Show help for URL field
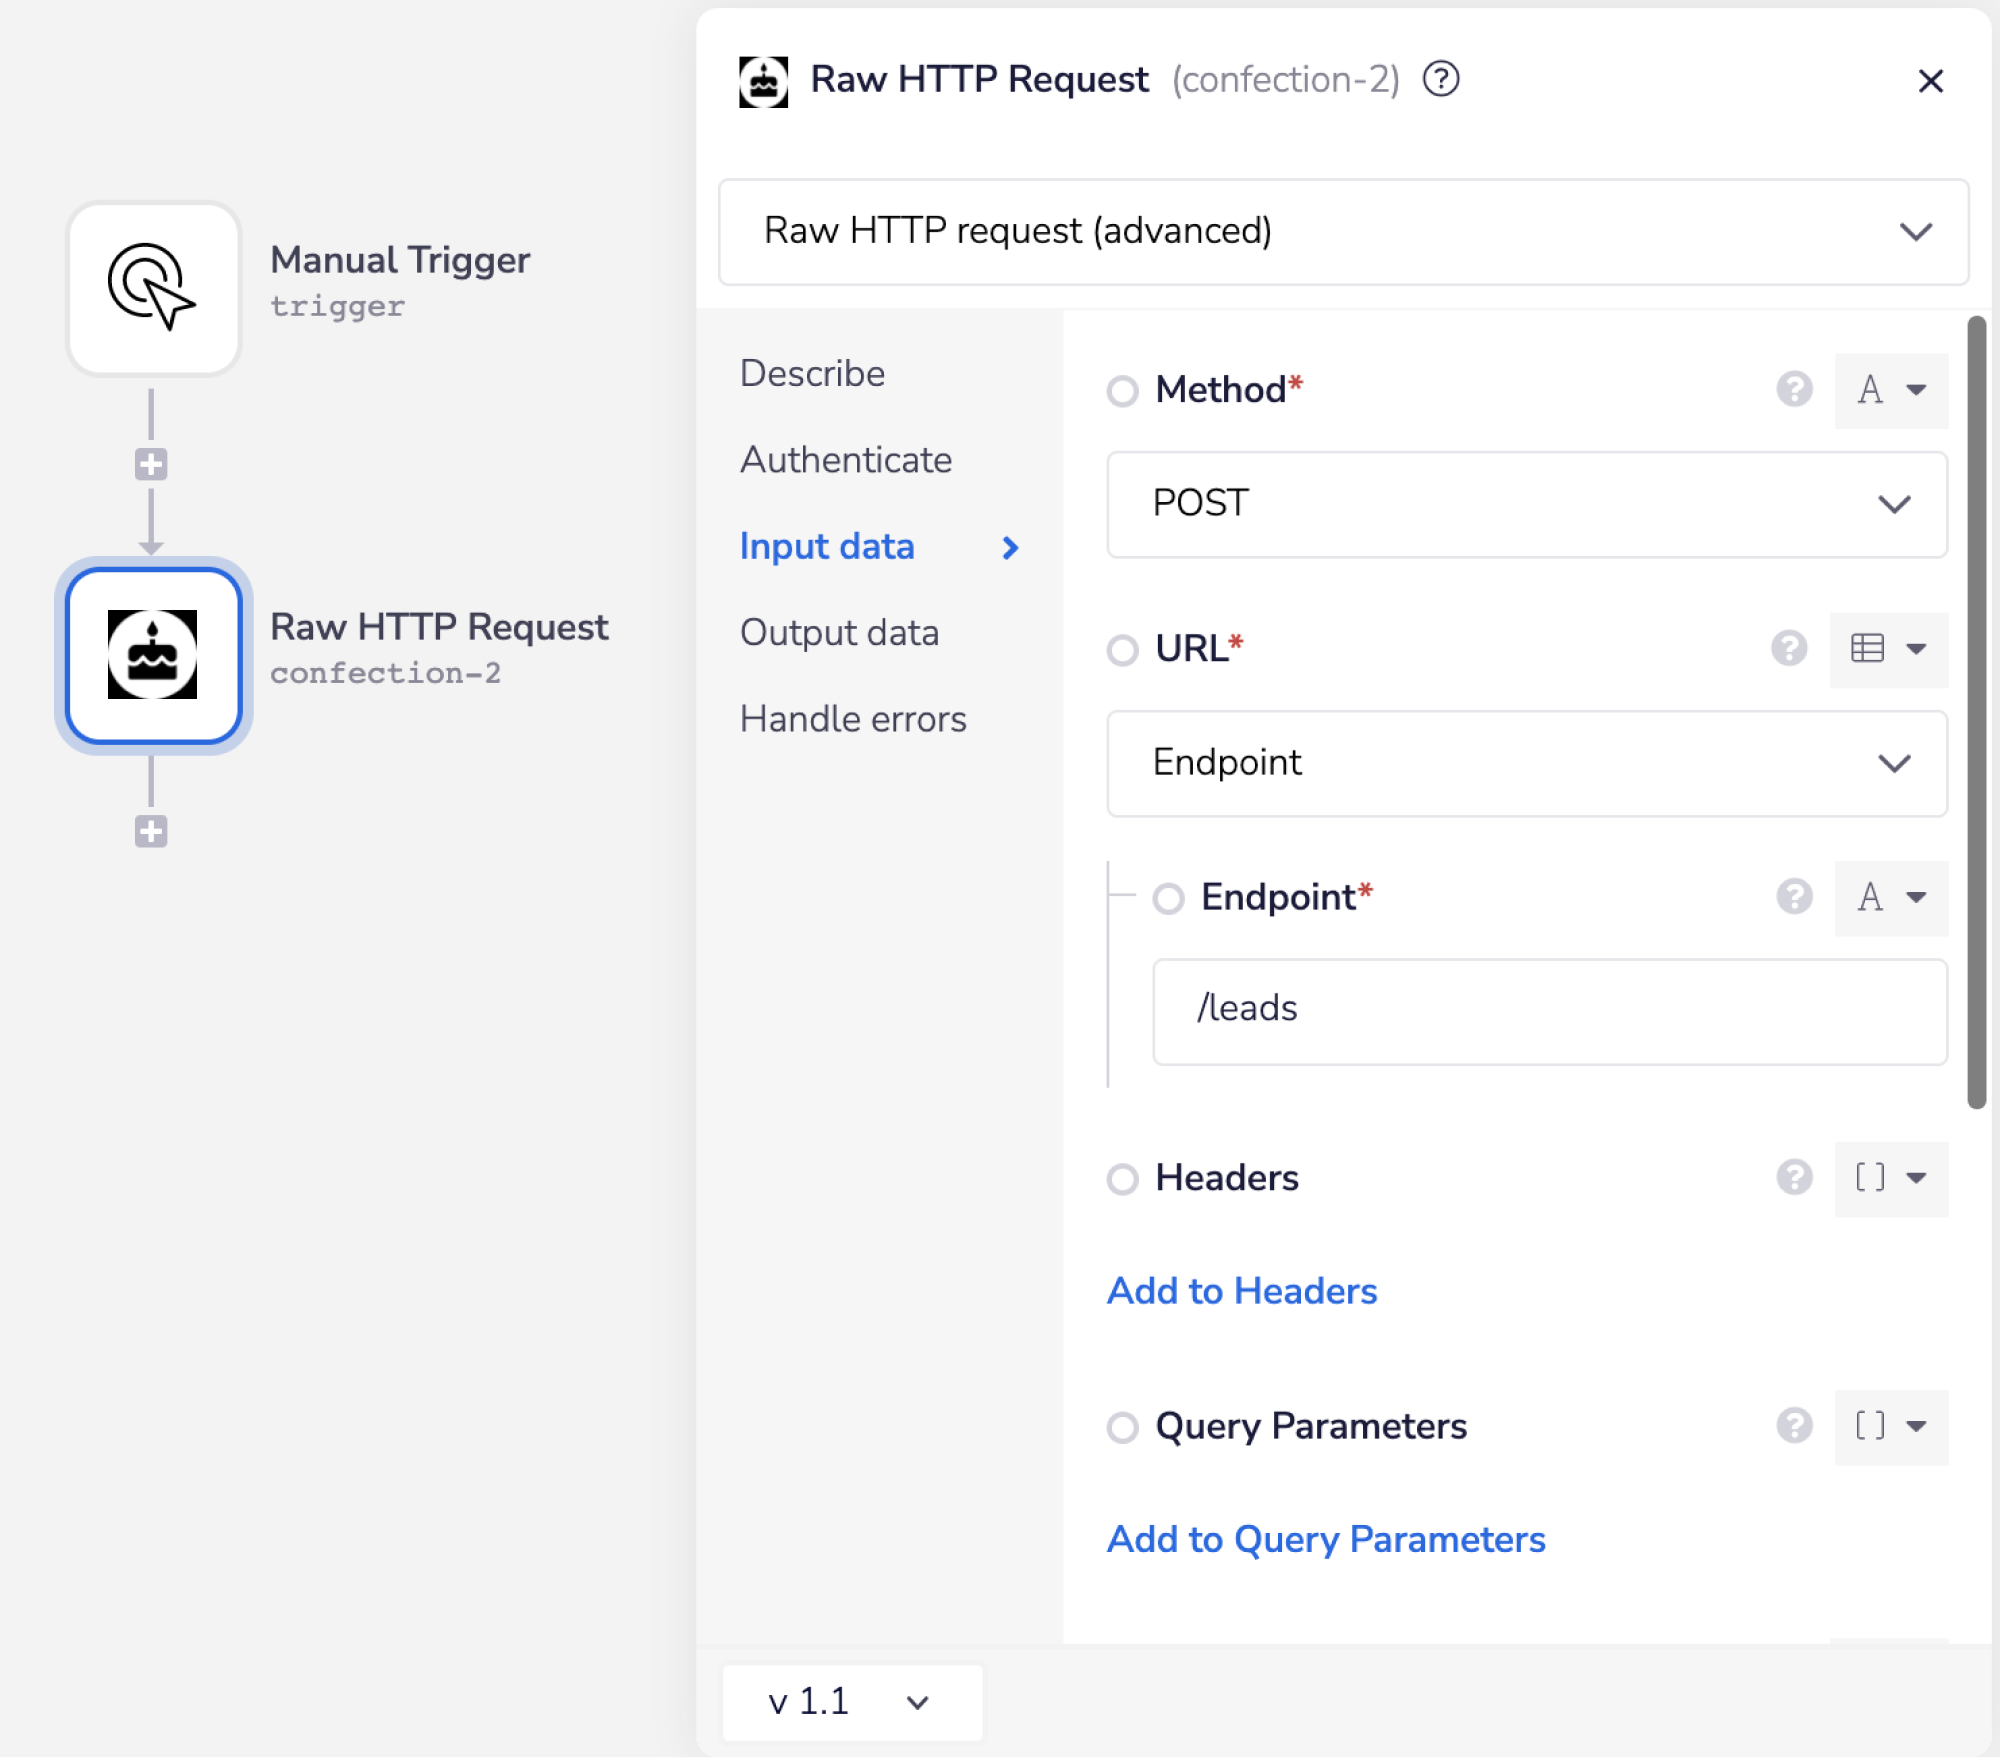2000x1758 pixels. click(x=1789, y=648)
